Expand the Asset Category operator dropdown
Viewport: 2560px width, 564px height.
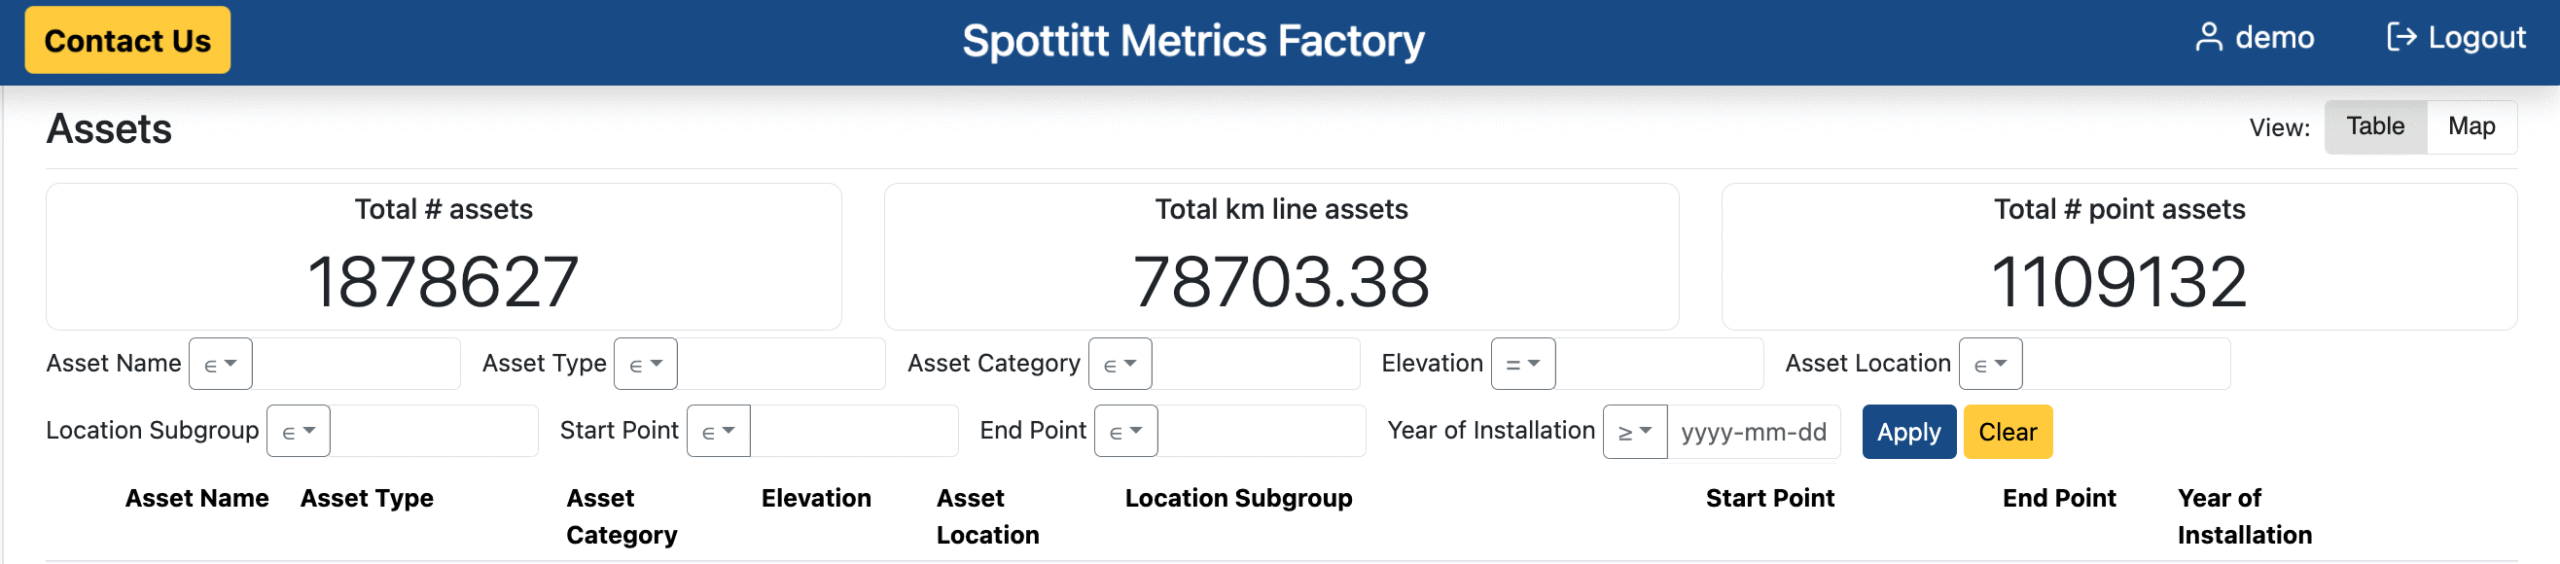tap(1120, 364)
